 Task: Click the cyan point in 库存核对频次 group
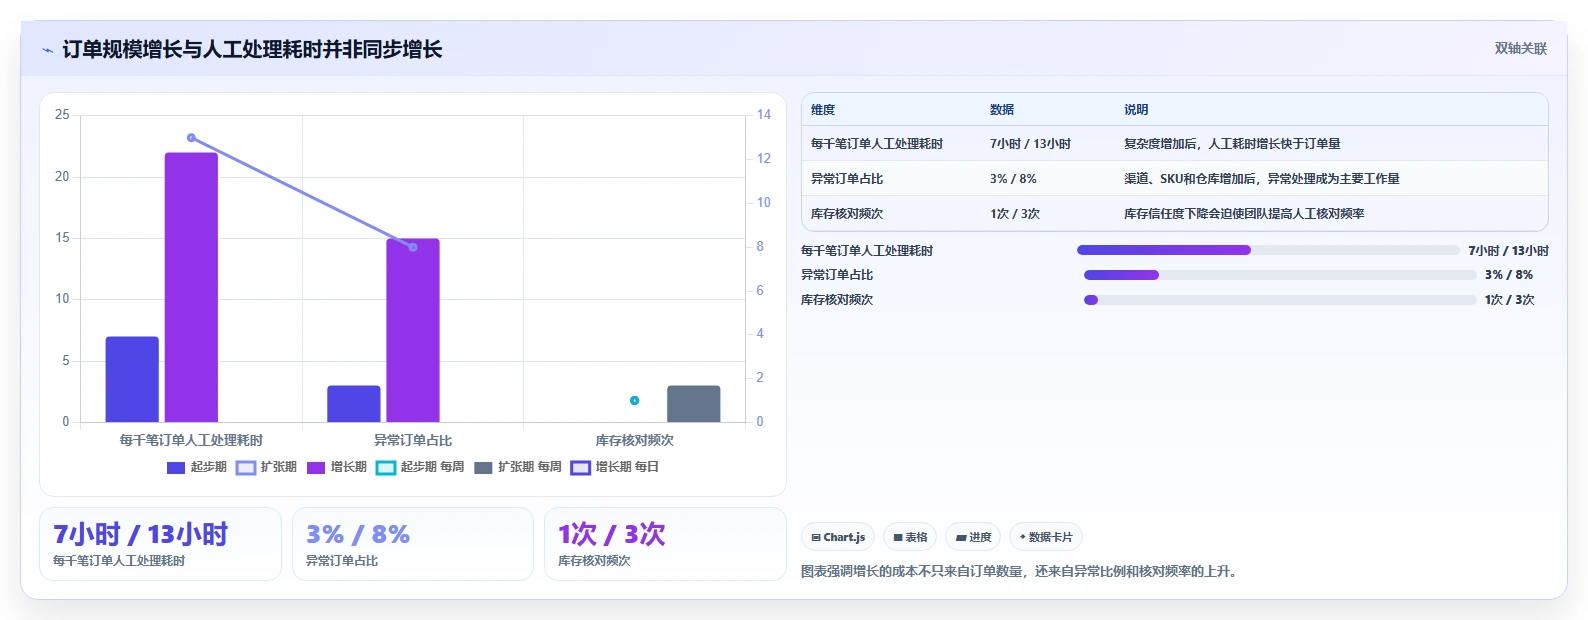634,400
